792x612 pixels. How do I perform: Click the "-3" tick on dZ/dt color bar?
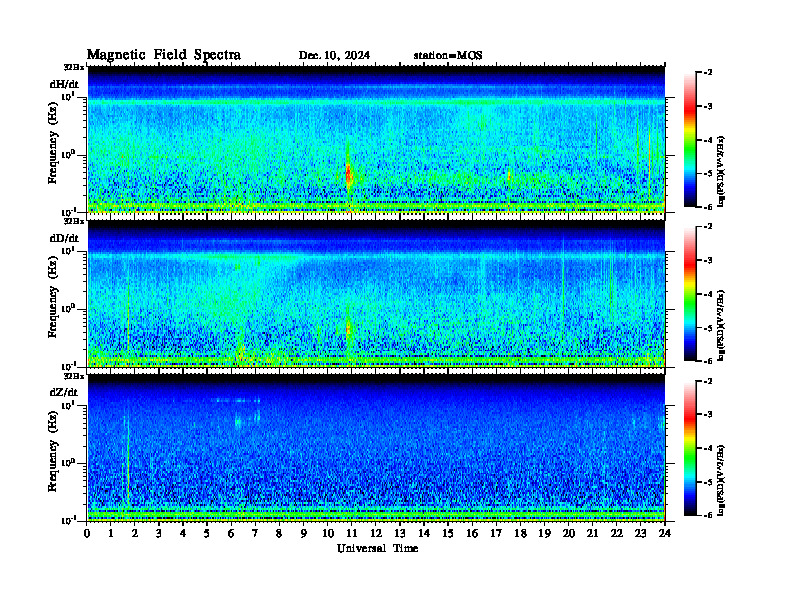pos(708,414)
